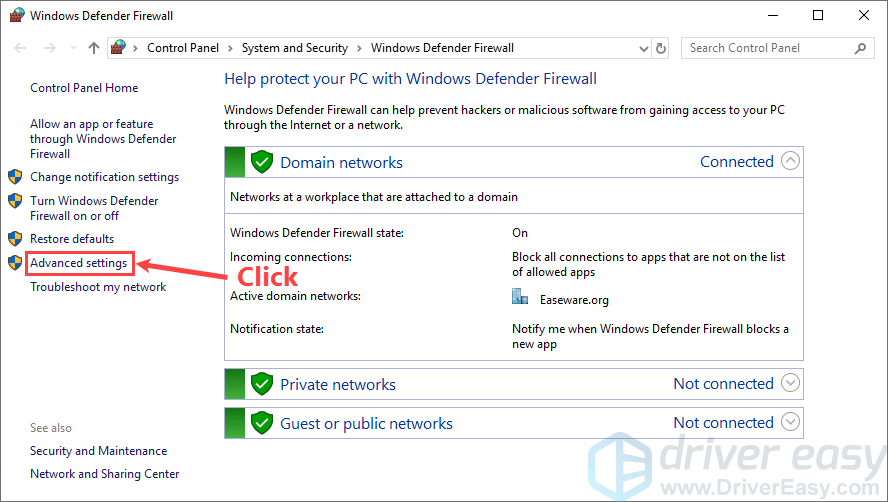The height and width of the screenshot is (502, 888).
Task: Click the search magnifier icon
Action: tap(860, 48)
